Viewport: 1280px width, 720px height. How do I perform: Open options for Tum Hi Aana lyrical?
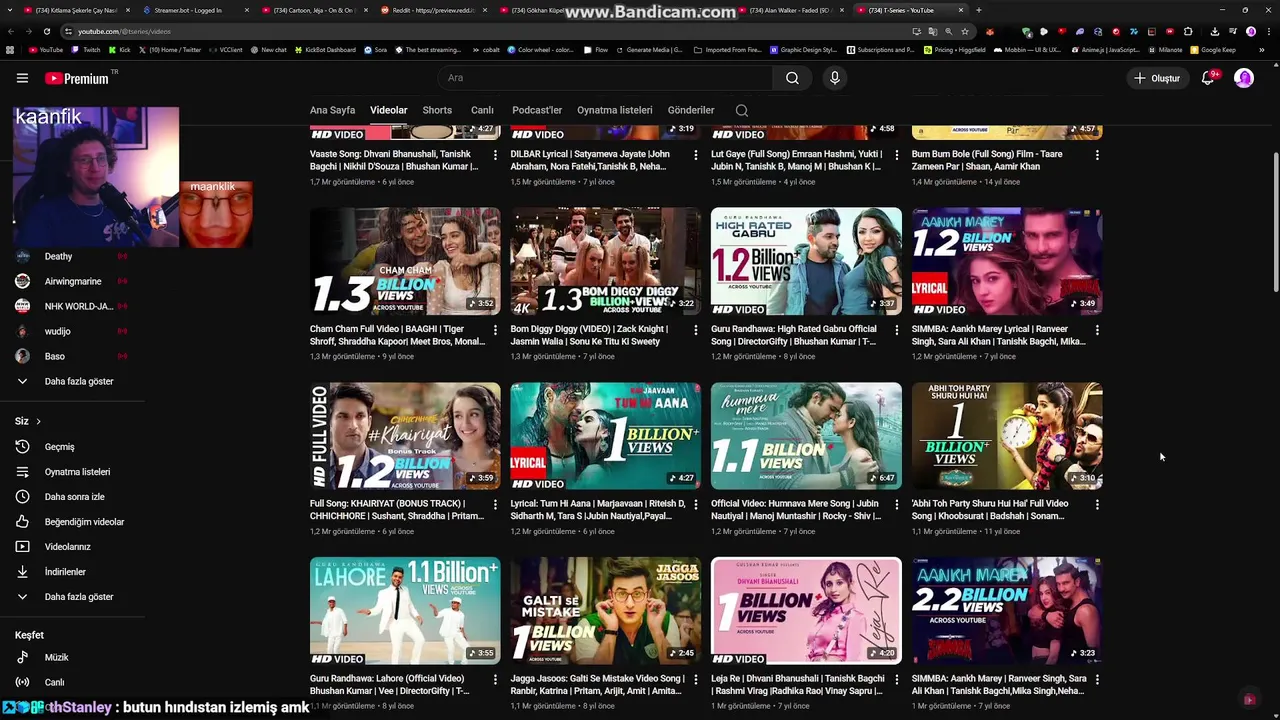[696, 505]
